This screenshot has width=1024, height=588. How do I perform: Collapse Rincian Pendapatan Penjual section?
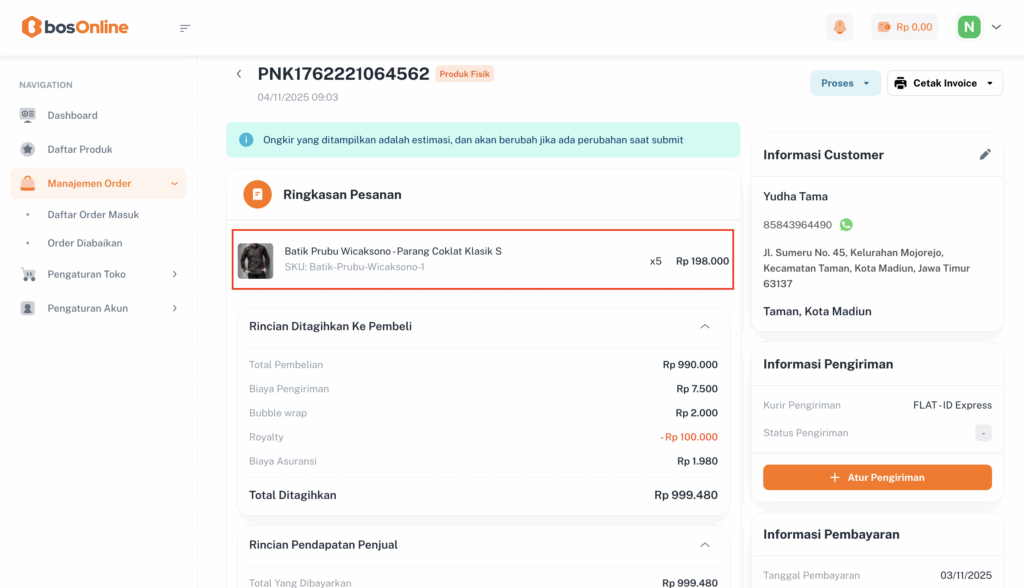705,545
